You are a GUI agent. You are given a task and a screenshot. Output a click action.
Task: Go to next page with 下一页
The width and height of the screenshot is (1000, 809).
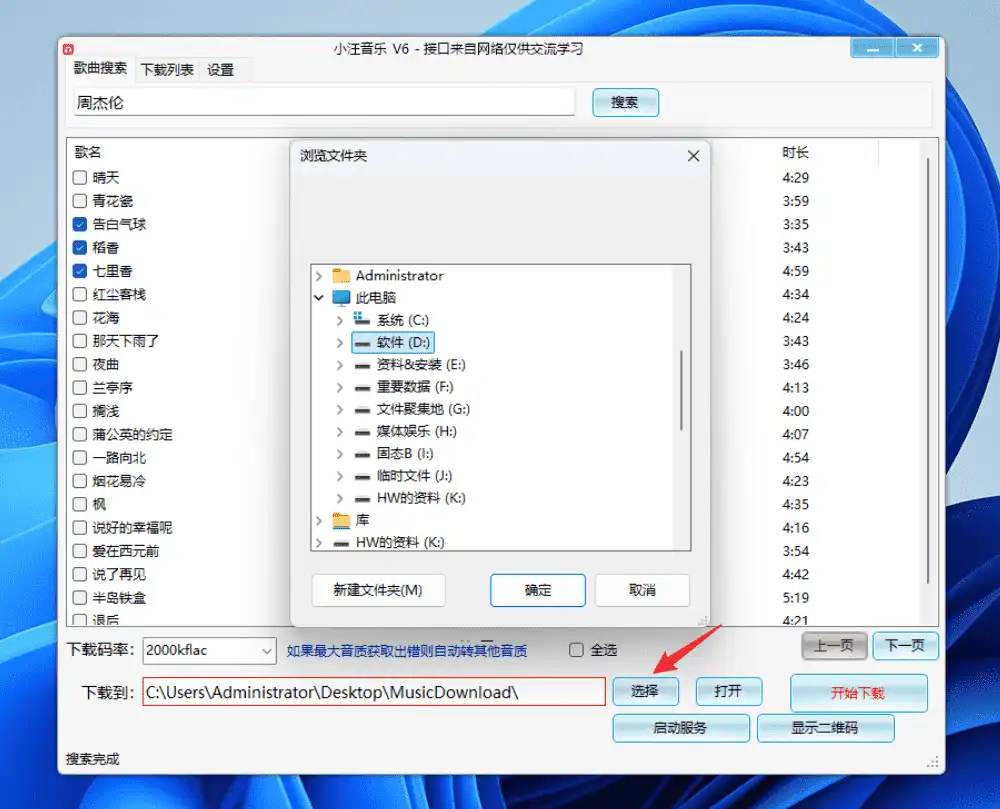point(905,645)
